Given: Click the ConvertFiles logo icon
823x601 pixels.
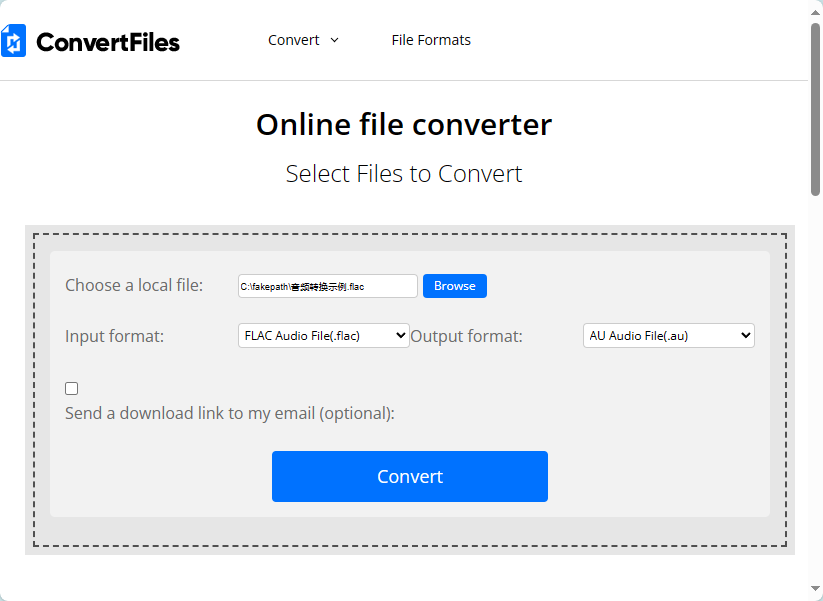Looking at the screenshot, I should click(x=14, y=40).
